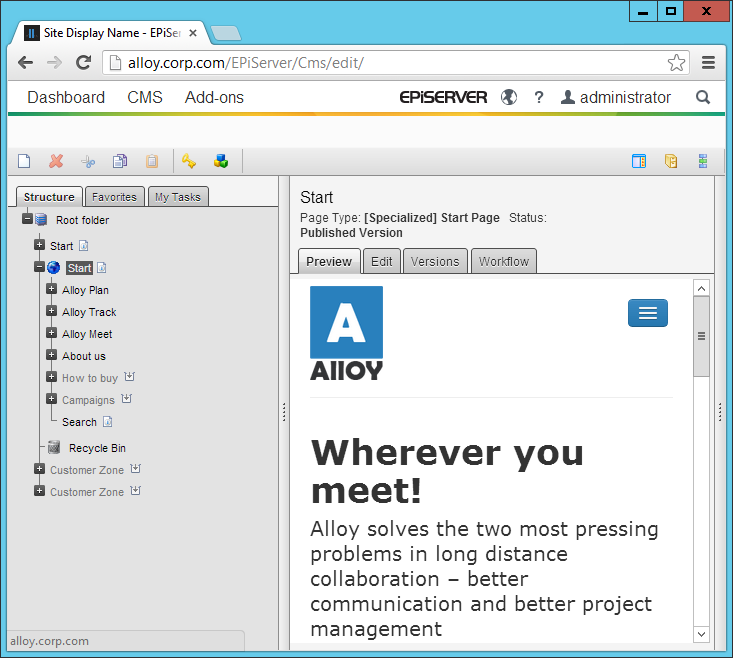Image resolution: width=733 pixels, height=658 pixels.
Task: Open the My Tasks tab
Action: (x=178, y=197)
